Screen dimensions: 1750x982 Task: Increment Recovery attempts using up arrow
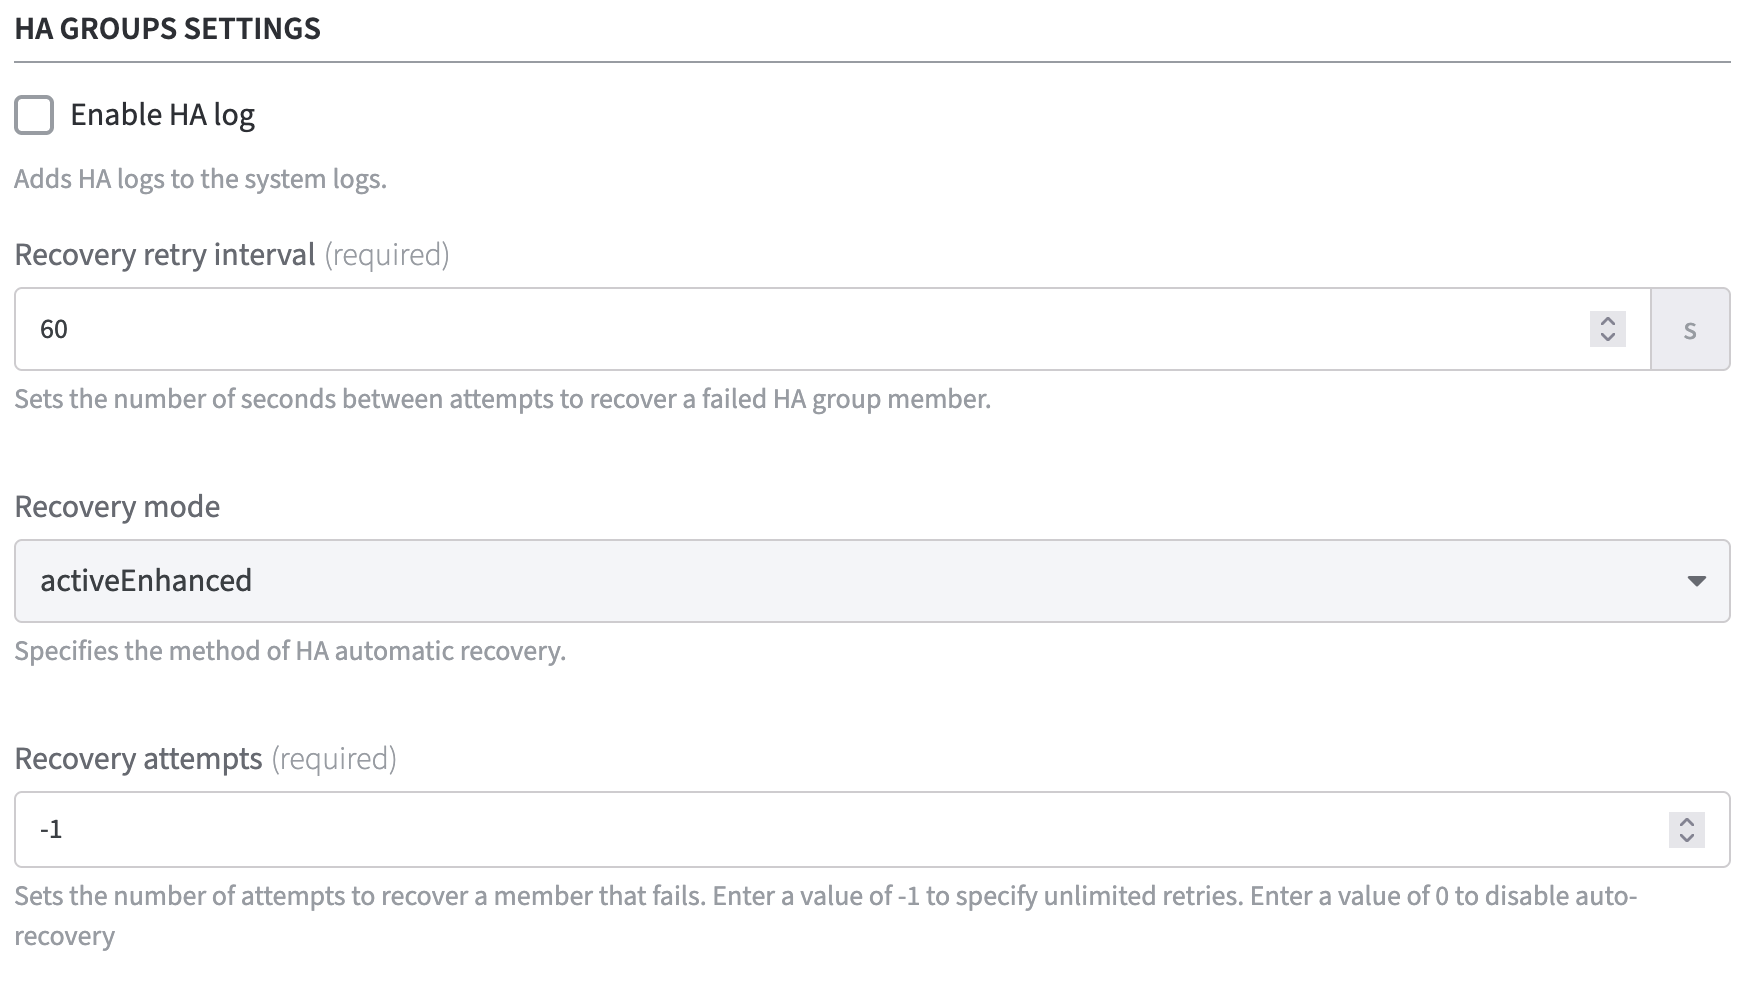coord(1686,822)
